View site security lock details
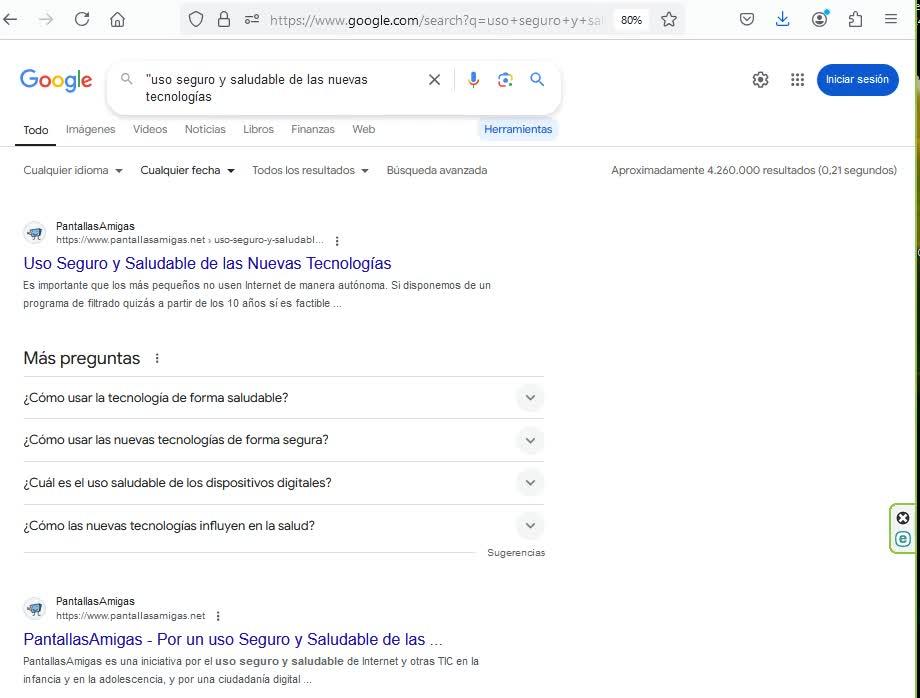 point(224,20)
